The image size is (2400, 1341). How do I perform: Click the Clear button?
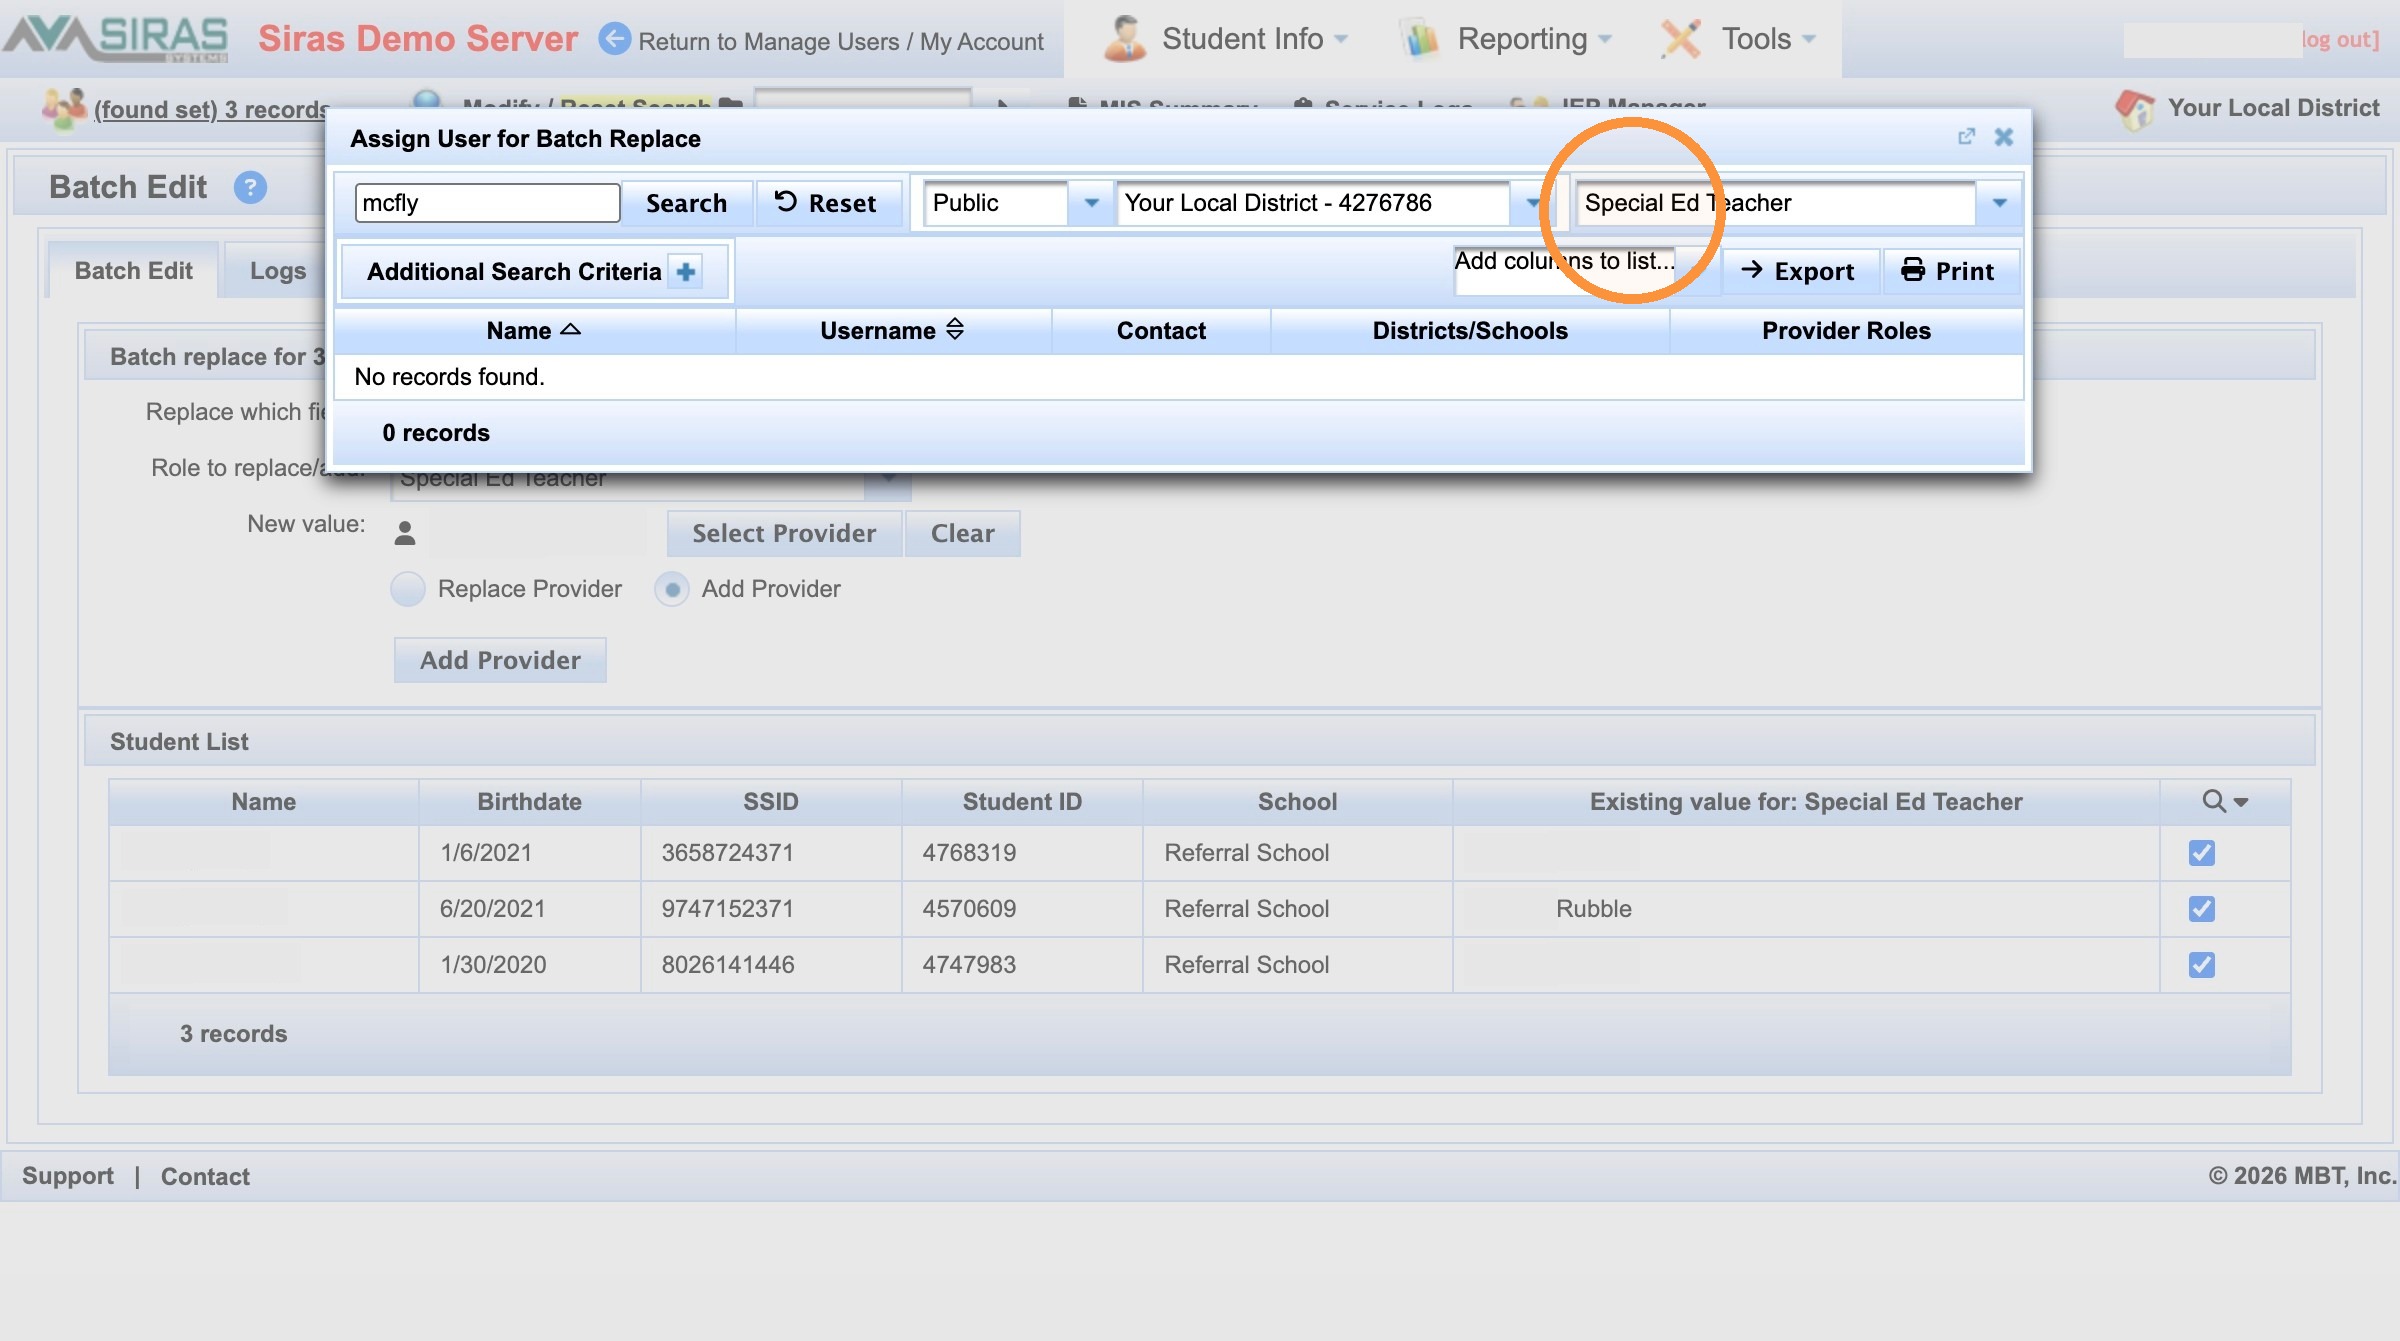[963, 533]
